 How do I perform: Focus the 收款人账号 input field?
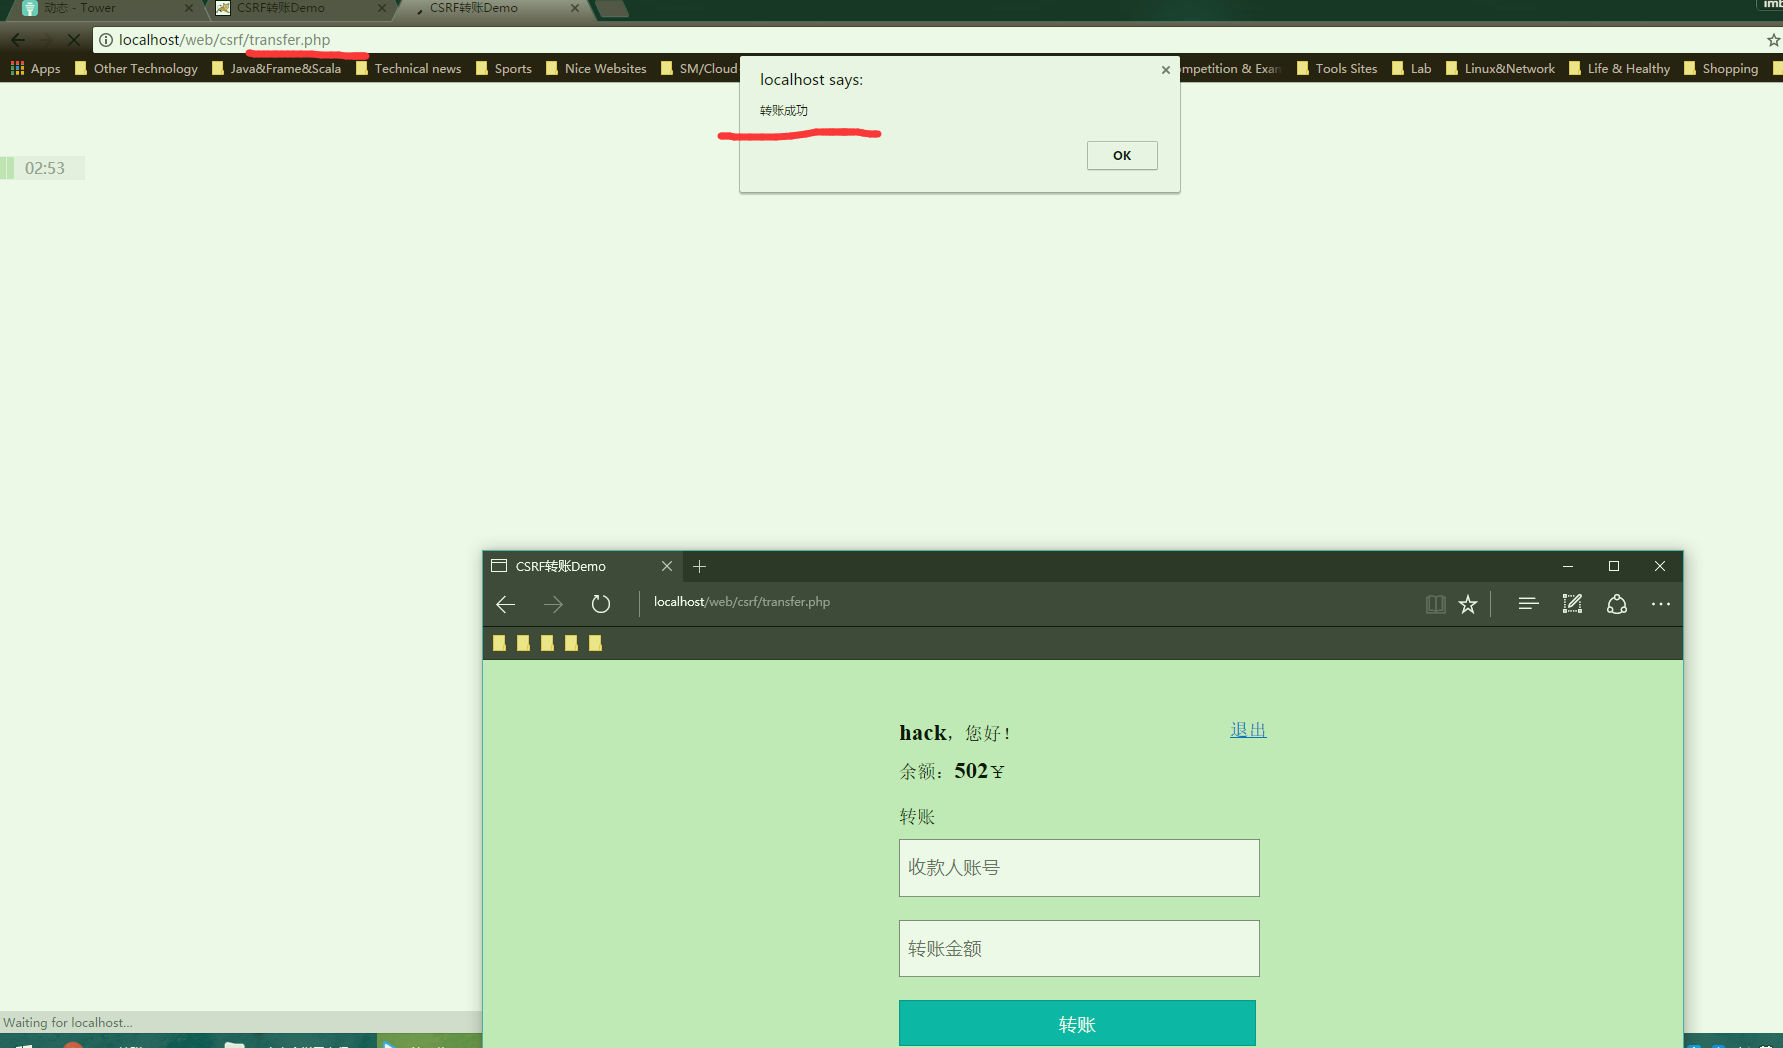(1079, 867)
